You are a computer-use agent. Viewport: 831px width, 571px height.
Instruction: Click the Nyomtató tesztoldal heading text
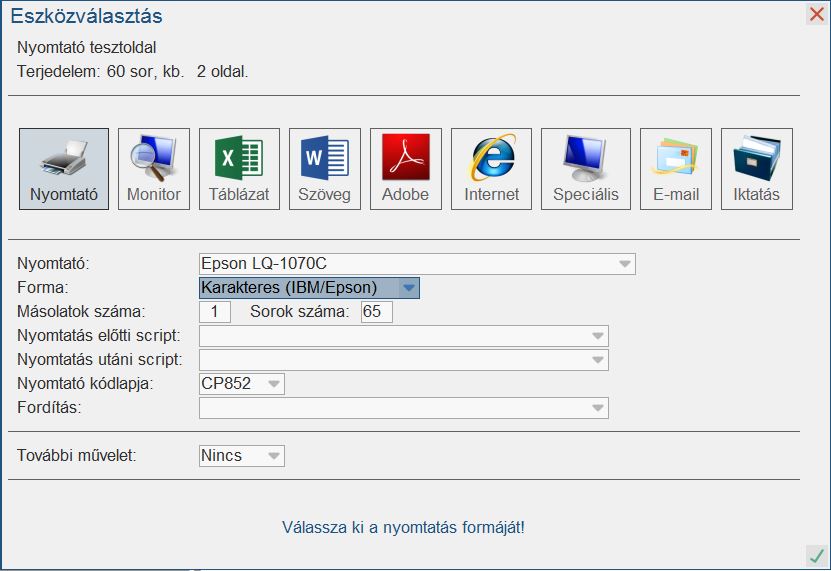point(86,48)
